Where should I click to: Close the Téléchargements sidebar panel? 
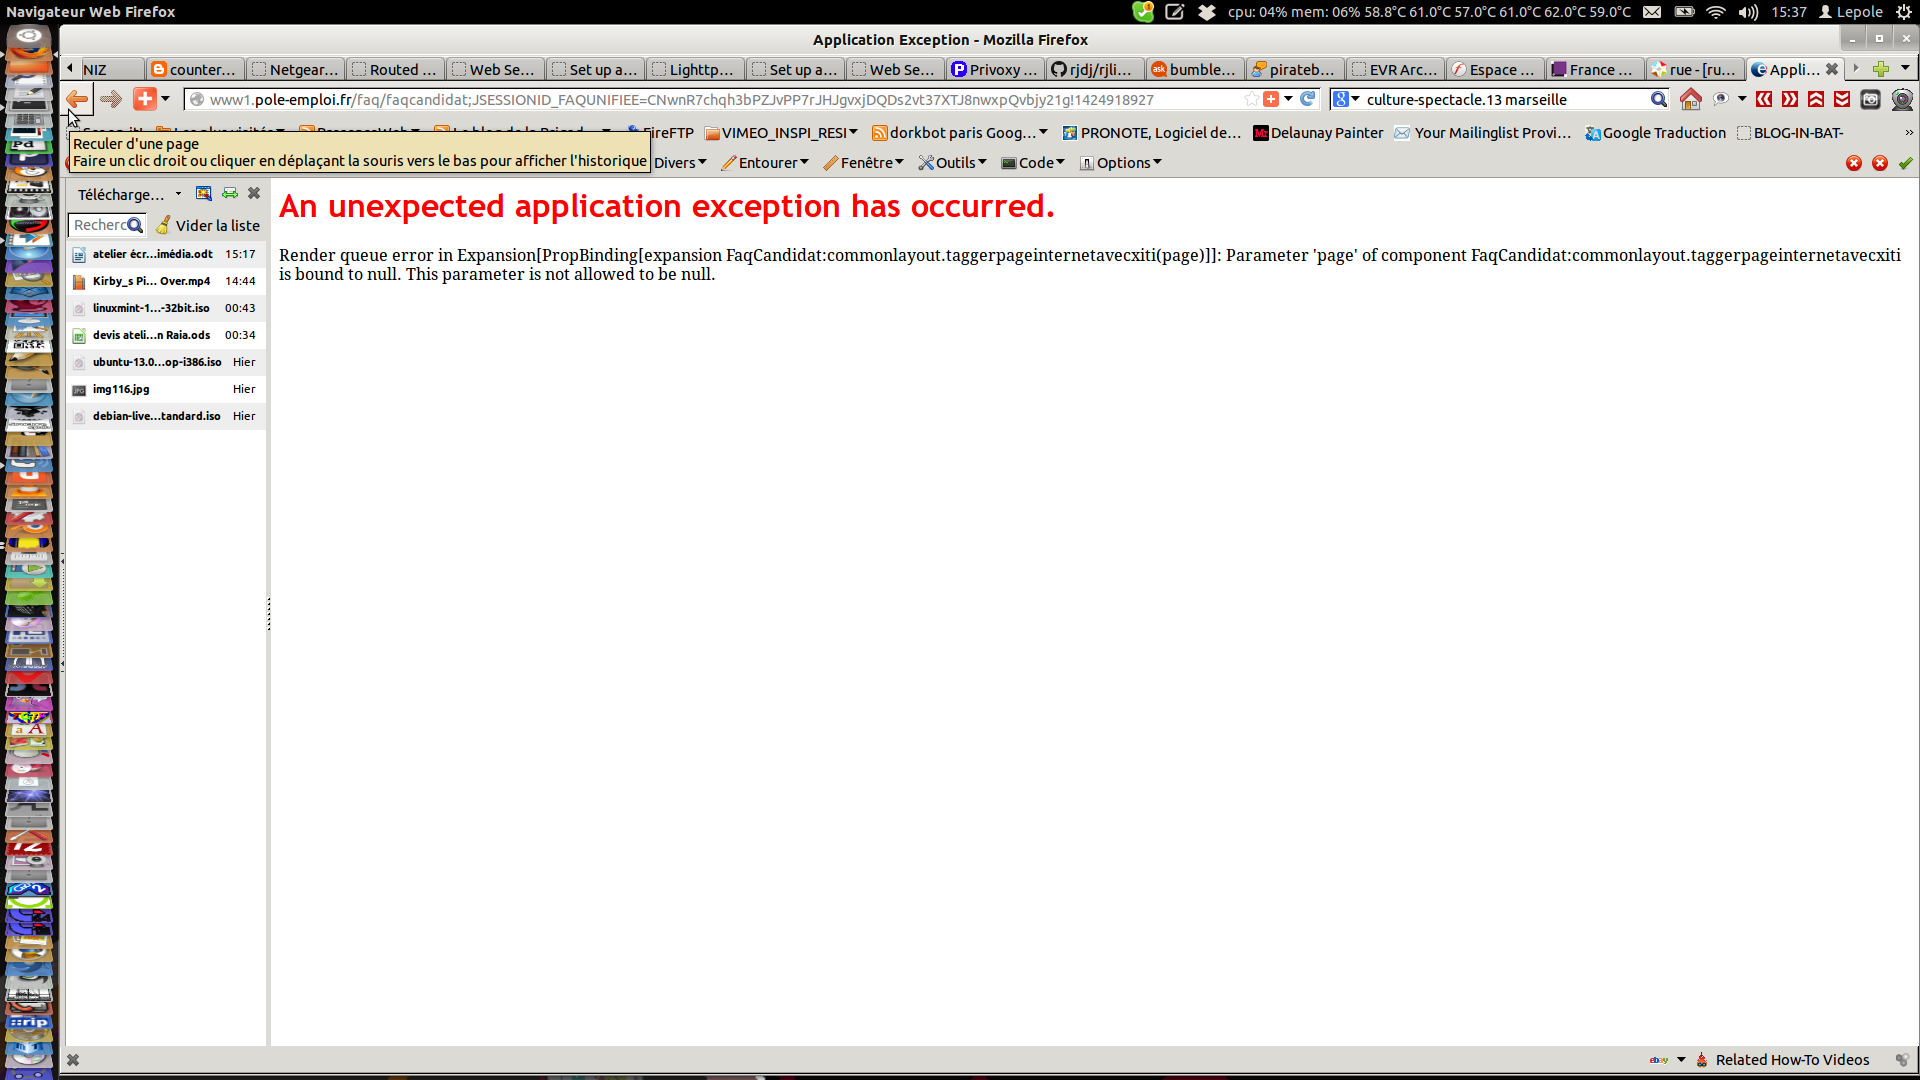(254, 194)
